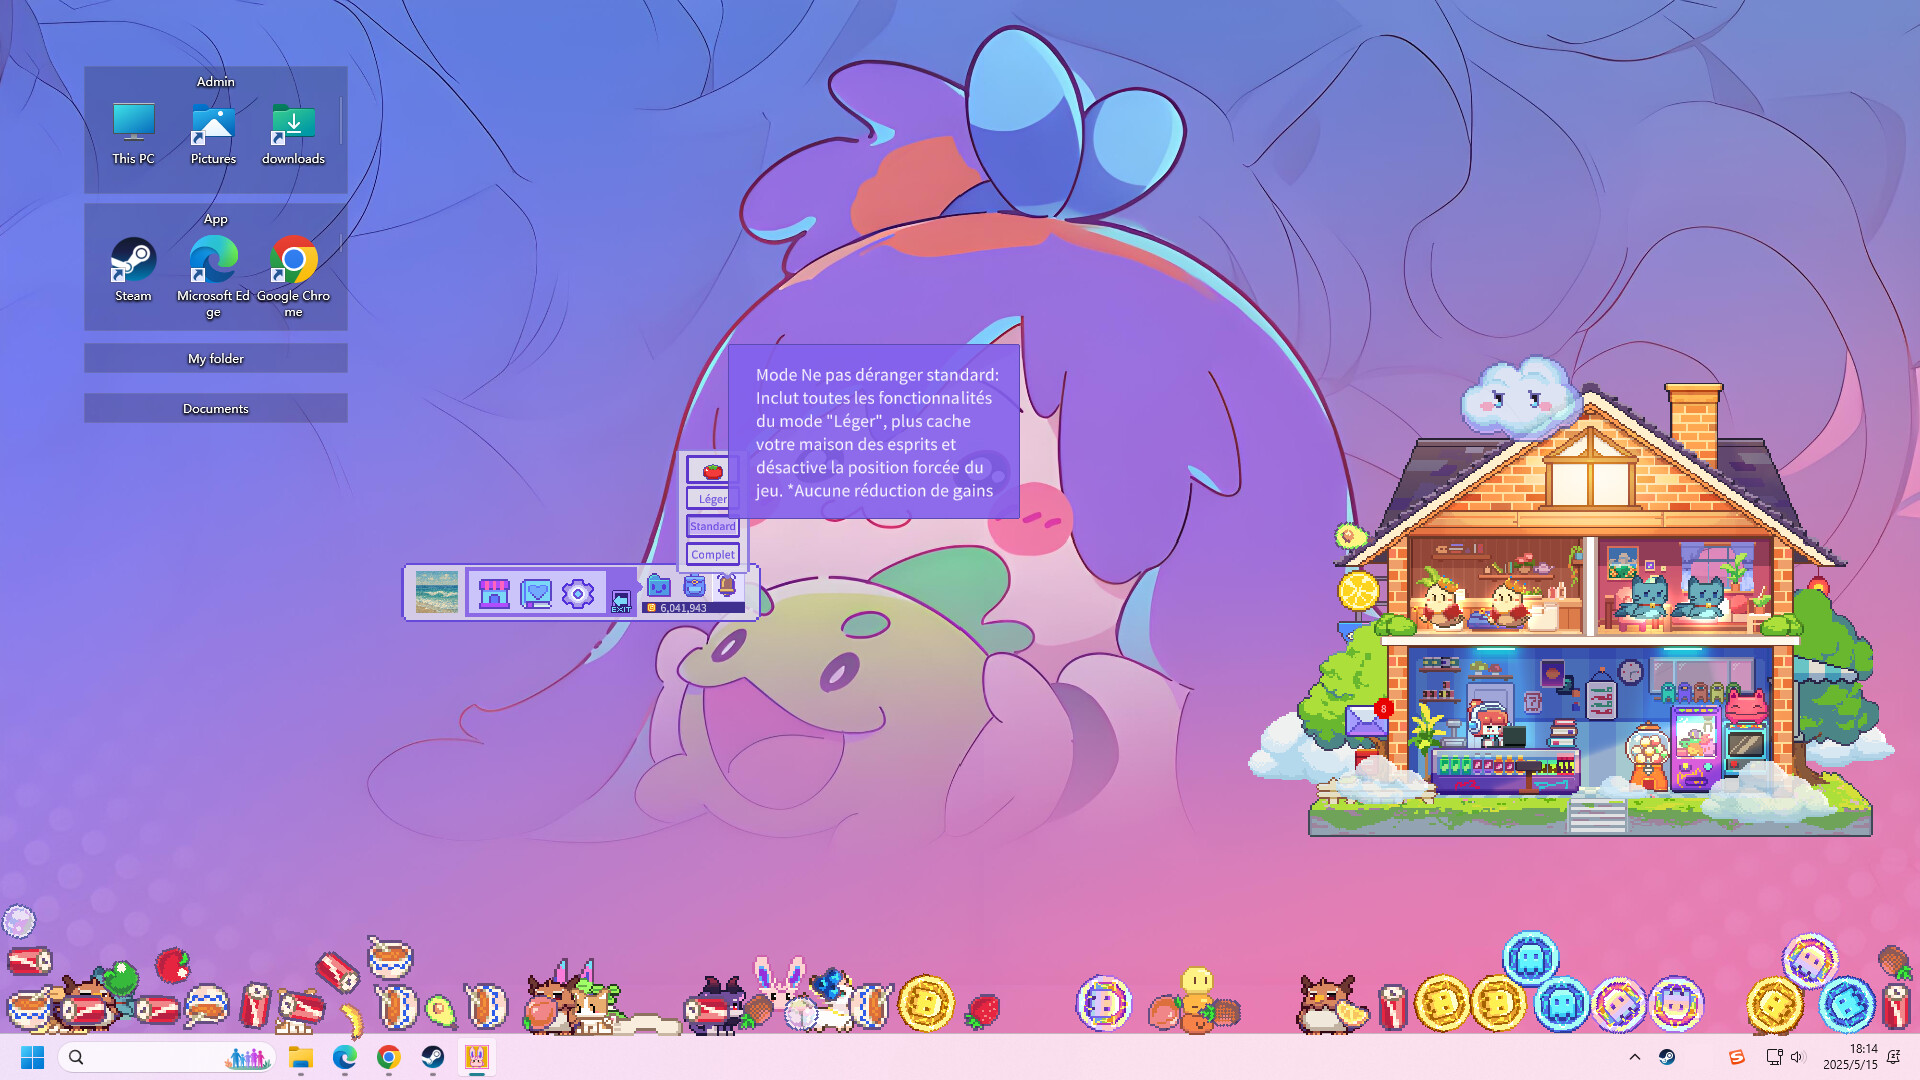The width and height of the screenshot is (1920, 1080).
Task: Open Steam from the taskbar
Action: pos(433,1057)
